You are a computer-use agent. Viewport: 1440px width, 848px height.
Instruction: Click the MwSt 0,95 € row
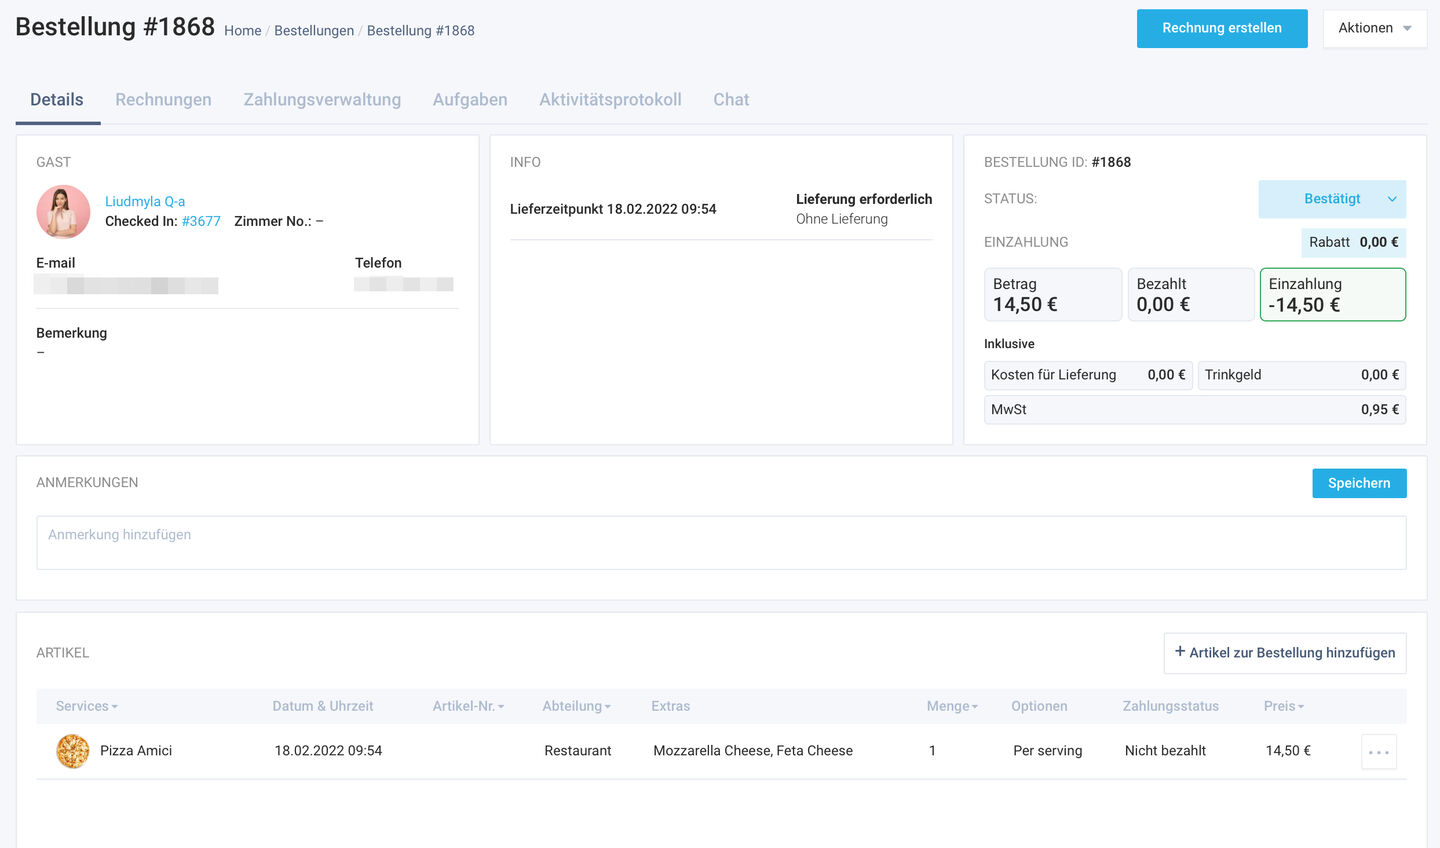tap(1195, 410)
